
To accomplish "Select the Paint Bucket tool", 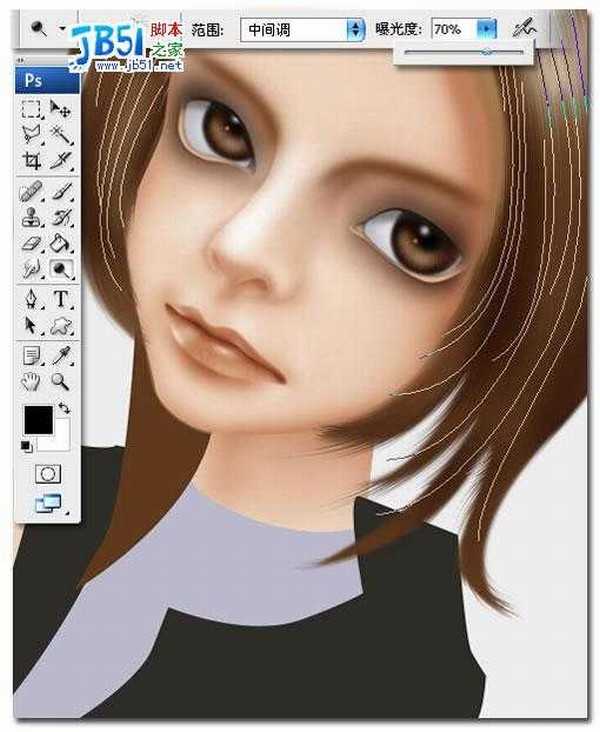I will pyautogui.click(x=61, y=242).
